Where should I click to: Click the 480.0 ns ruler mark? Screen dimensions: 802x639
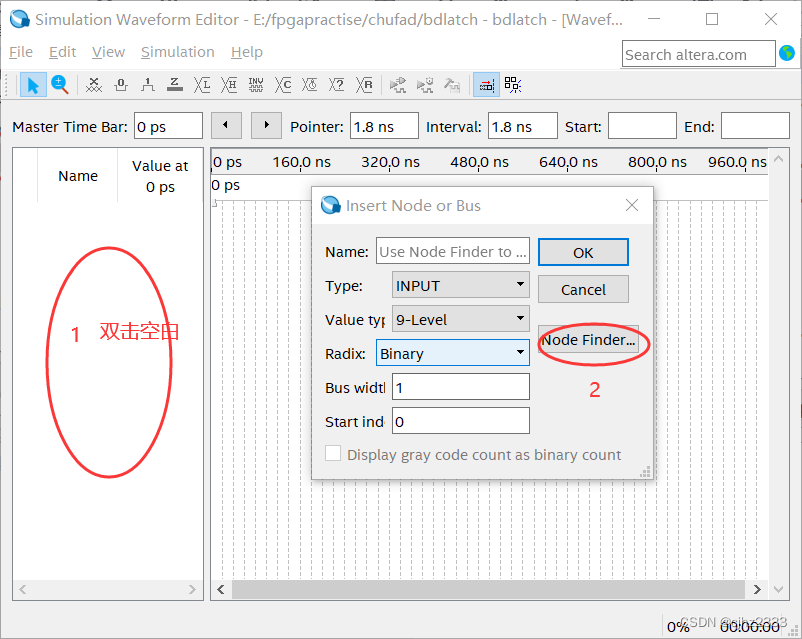tap(479, 162)
